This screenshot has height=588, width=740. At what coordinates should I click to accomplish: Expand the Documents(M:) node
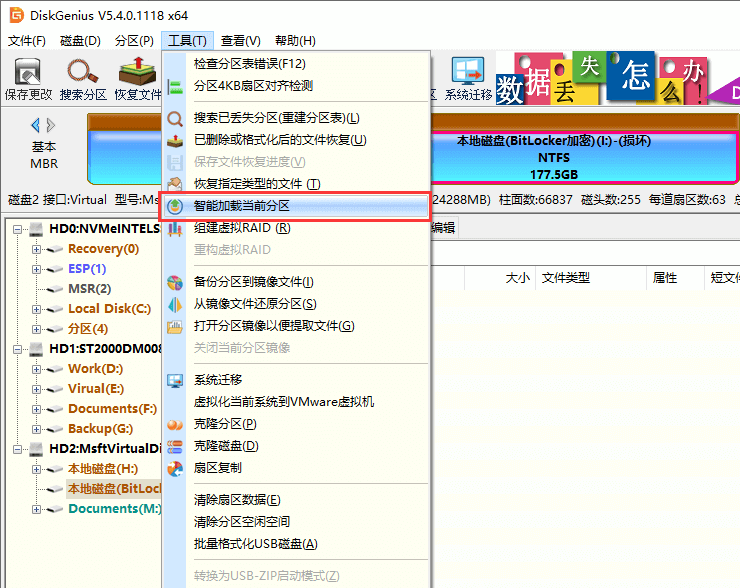36,509
